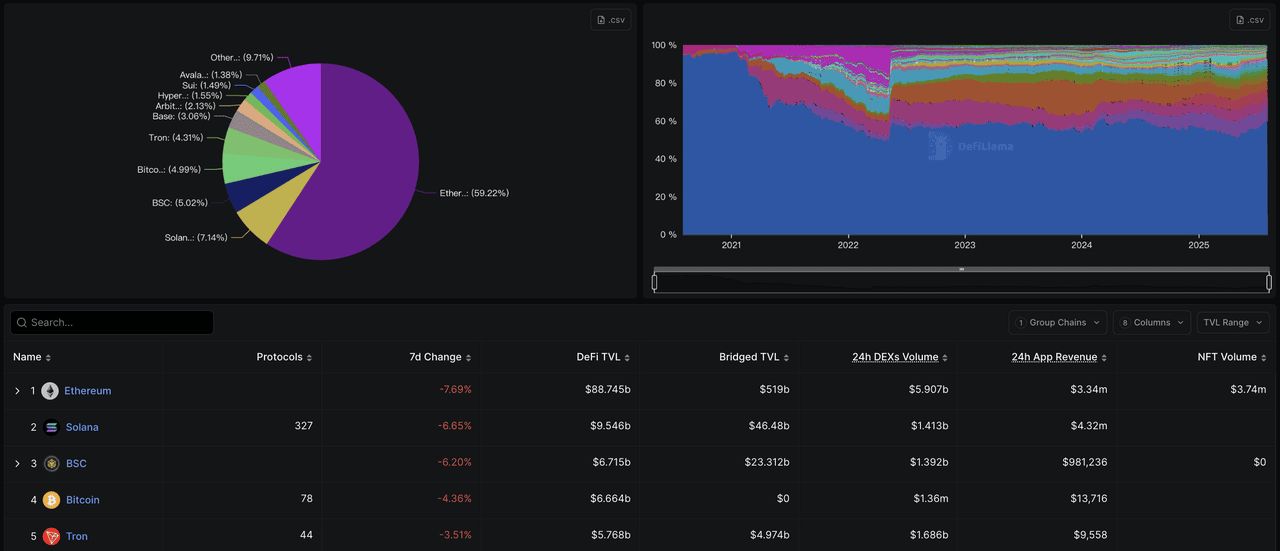Viewport: 1280px width, 551px height.
Task: Open the TVL Range dropdown
Action: tap(1232, 322)
